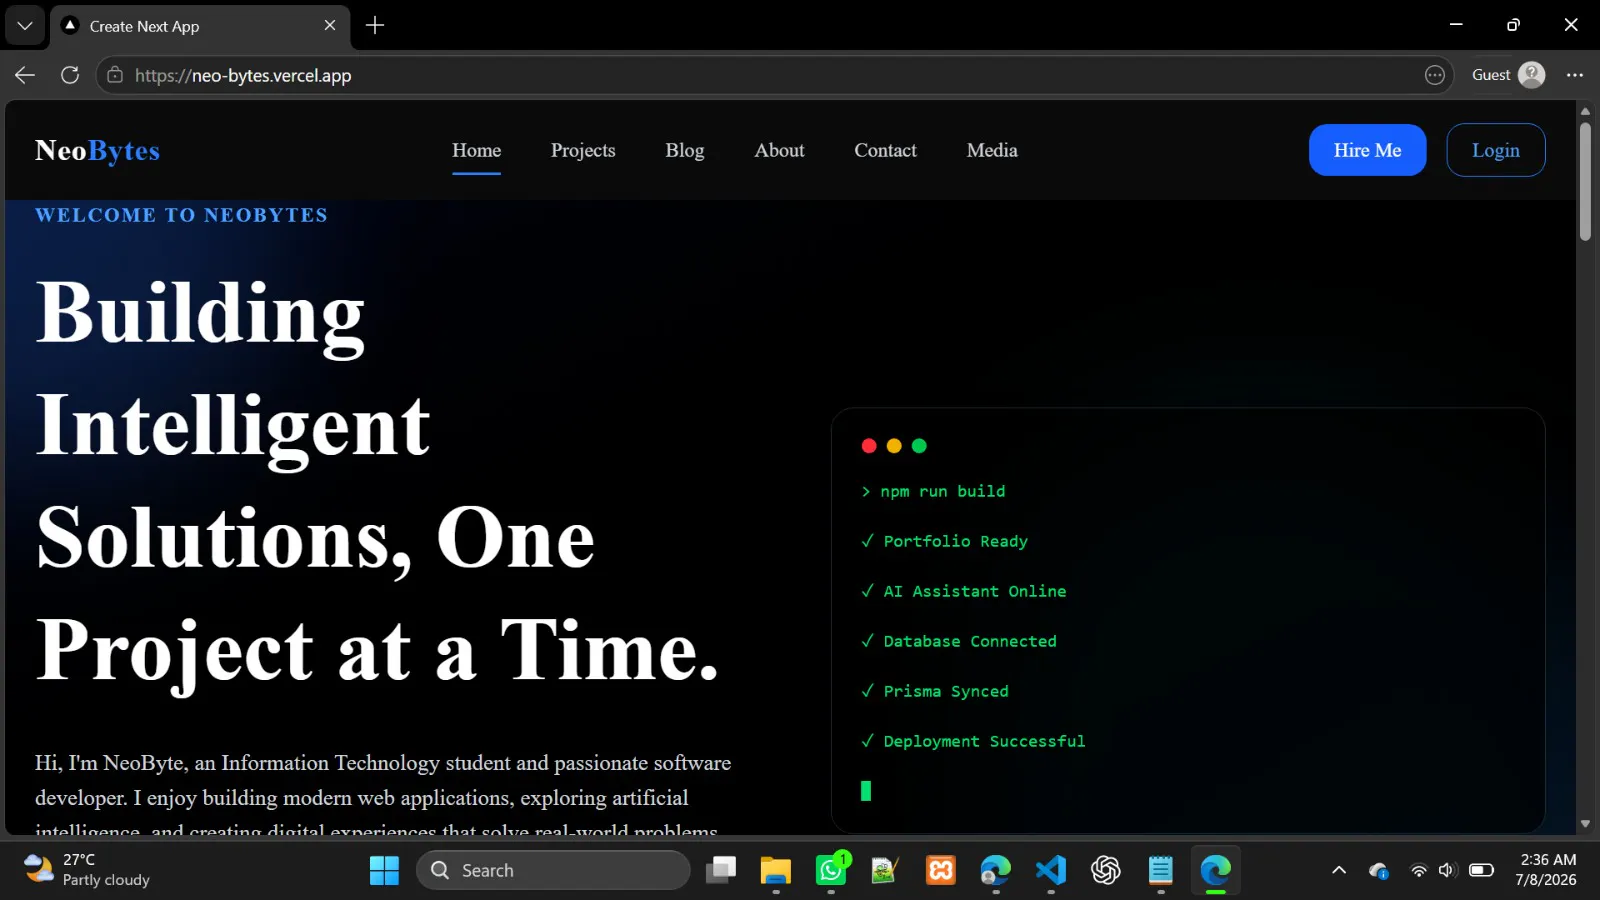Click the Login button
Viewport: 1600px width, 900px height.
coord(1495,150)
